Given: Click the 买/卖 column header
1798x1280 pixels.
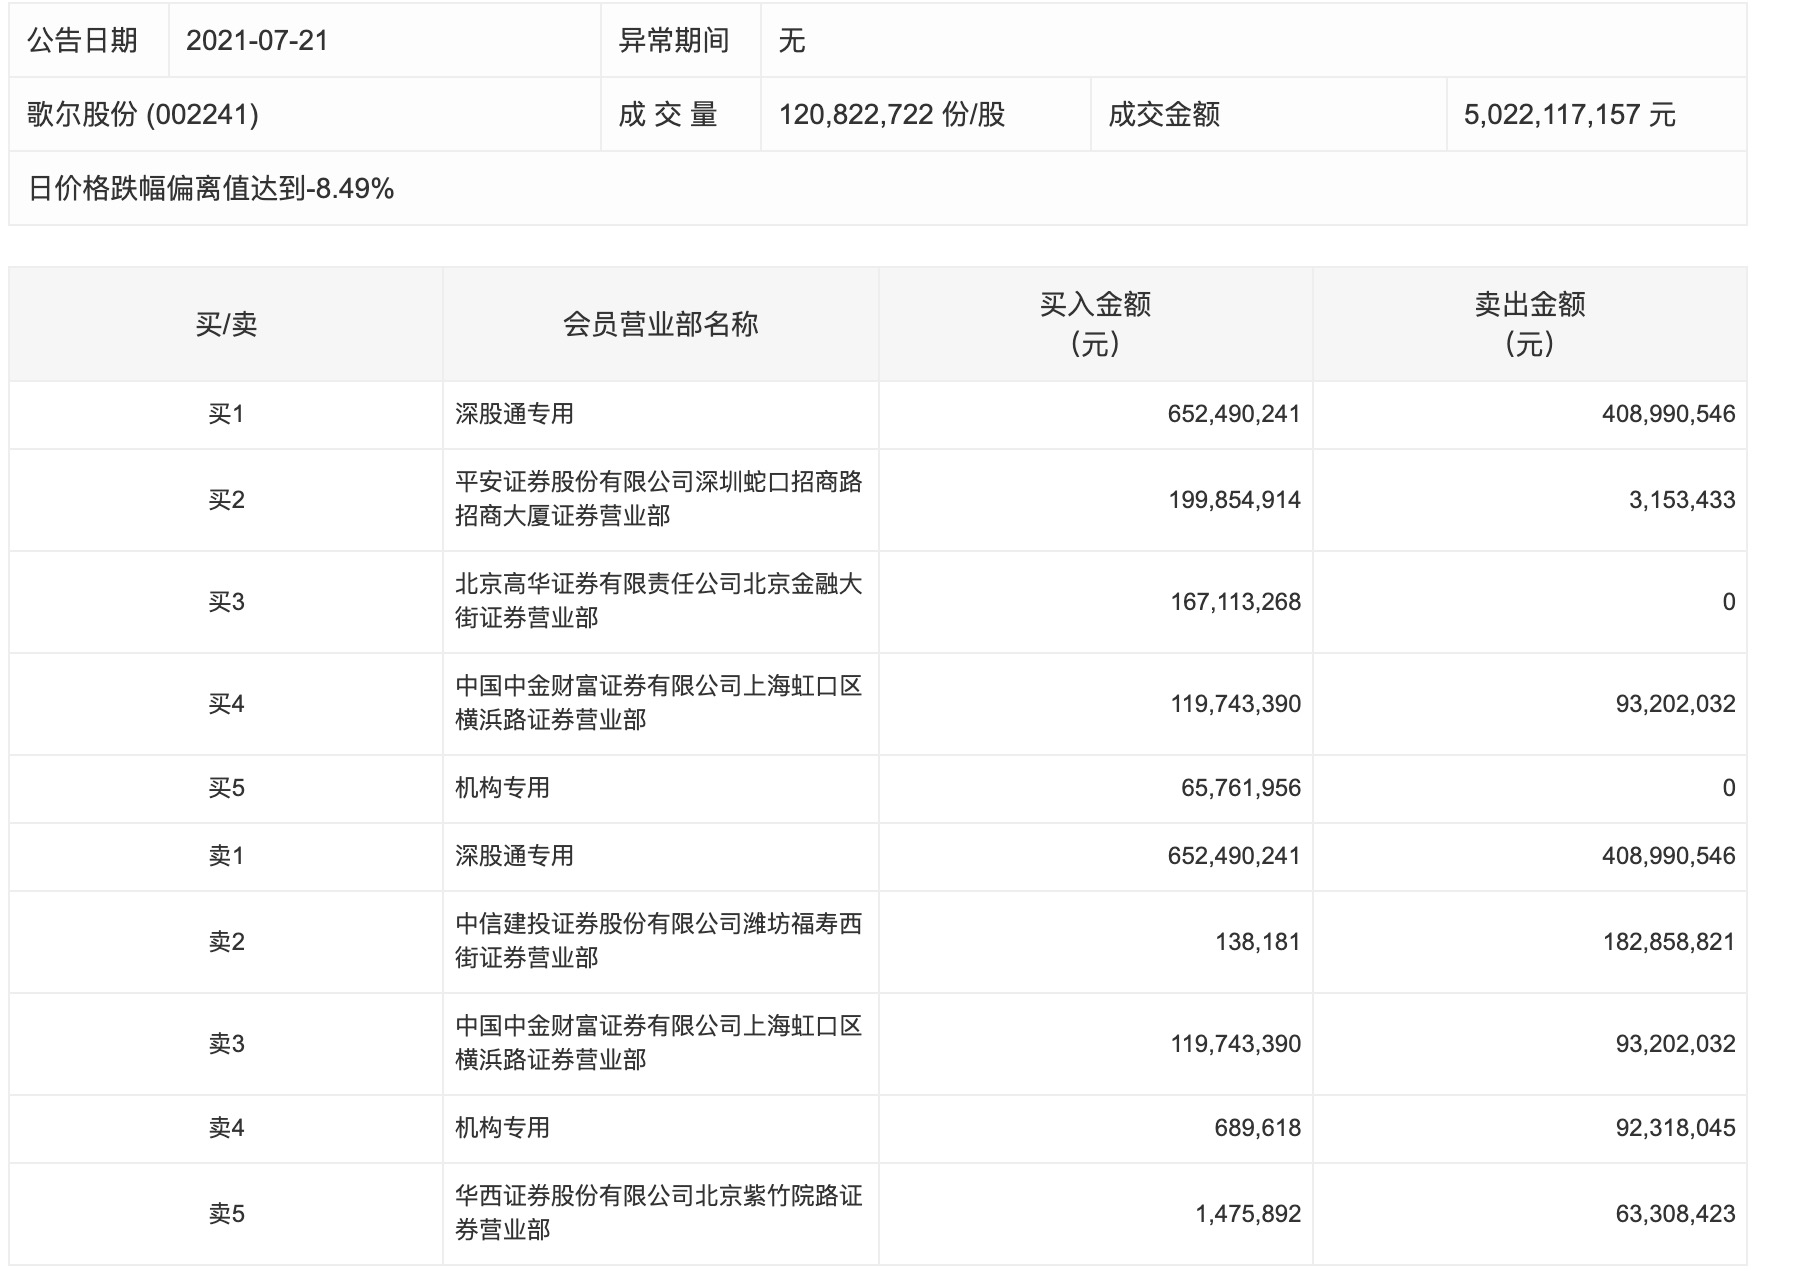Looking at the screenshot, I should pos(226,324).
